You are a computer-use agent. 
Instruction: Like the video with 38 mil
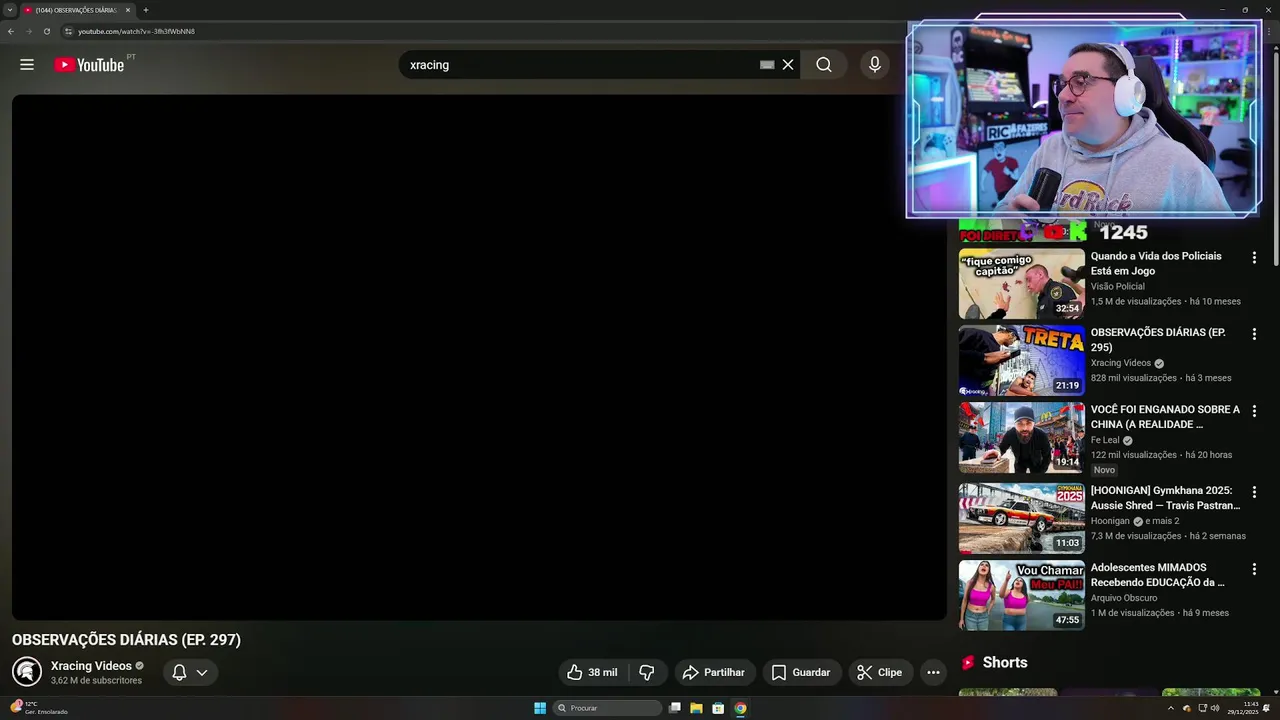point(592,673)
